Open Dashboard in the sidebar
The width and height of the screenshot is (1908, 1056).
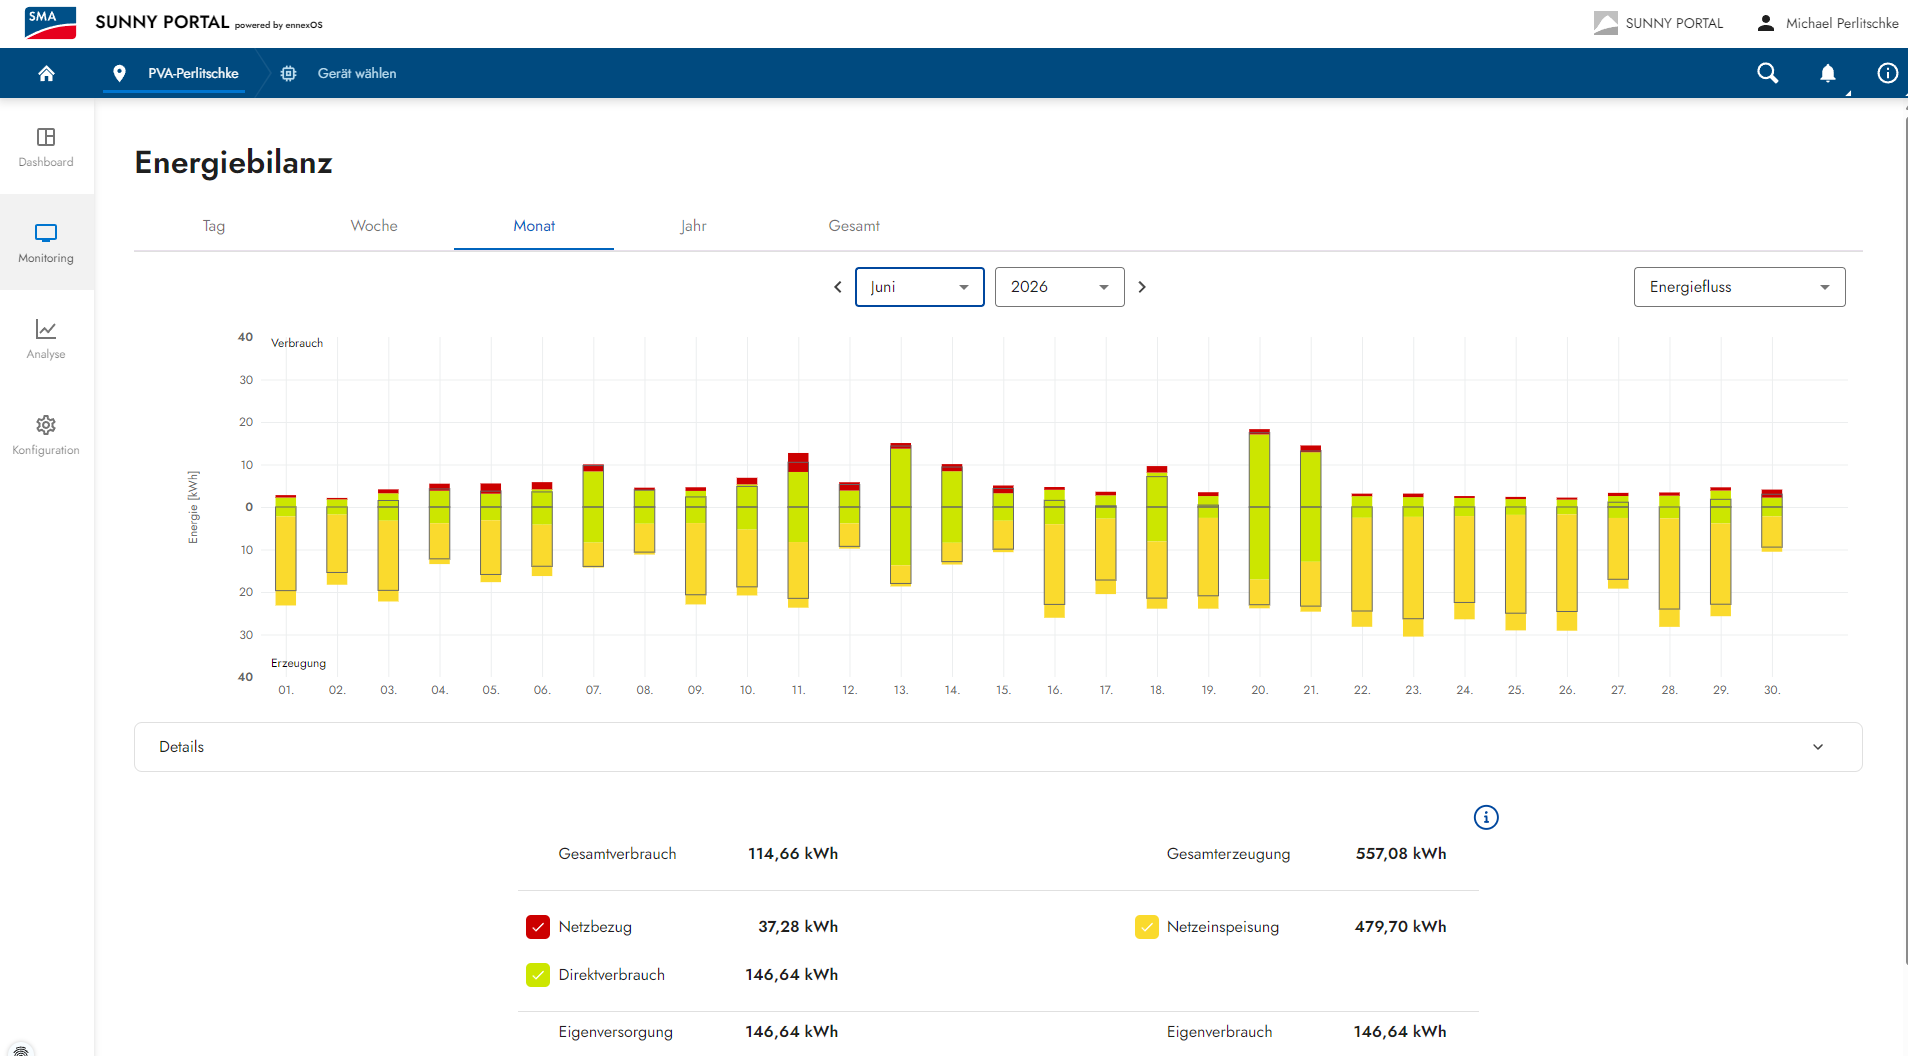[46, 147]
